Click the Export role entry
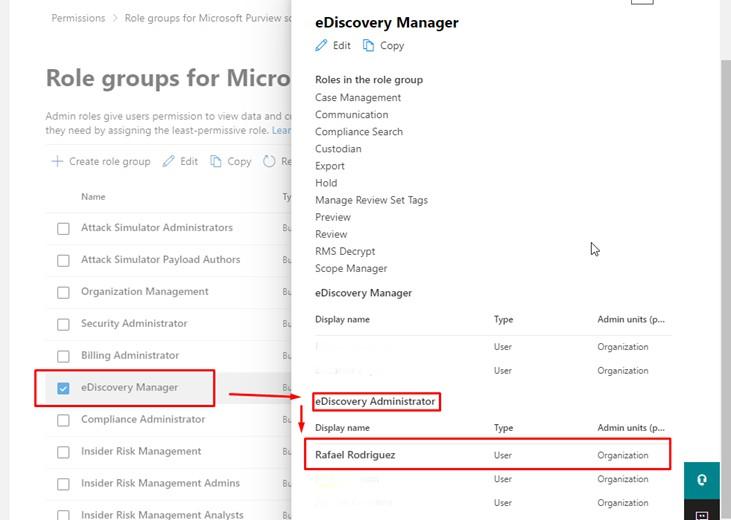 click(x=330, y=166)
